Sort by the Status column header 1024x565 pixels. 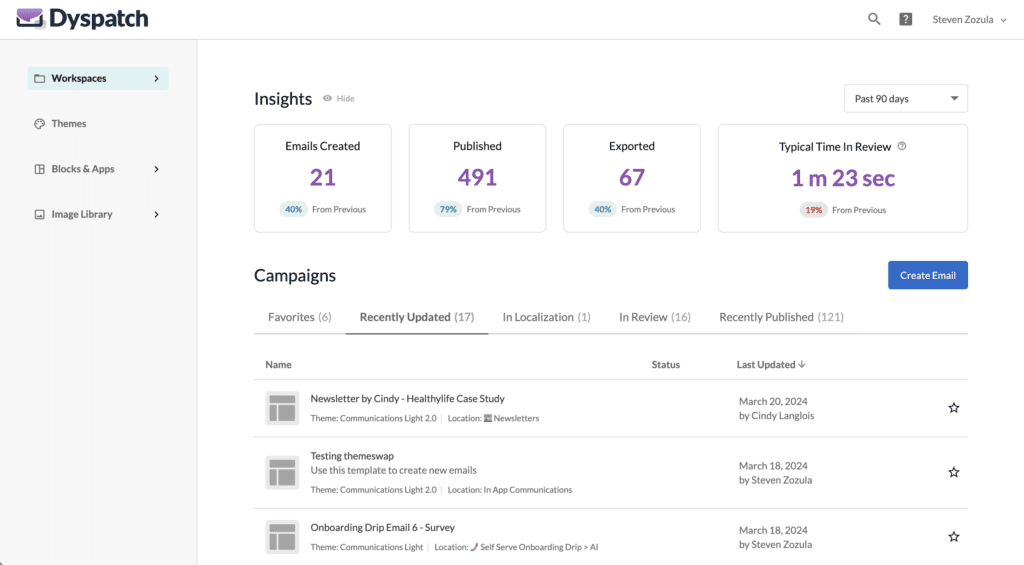coord(665,364)
